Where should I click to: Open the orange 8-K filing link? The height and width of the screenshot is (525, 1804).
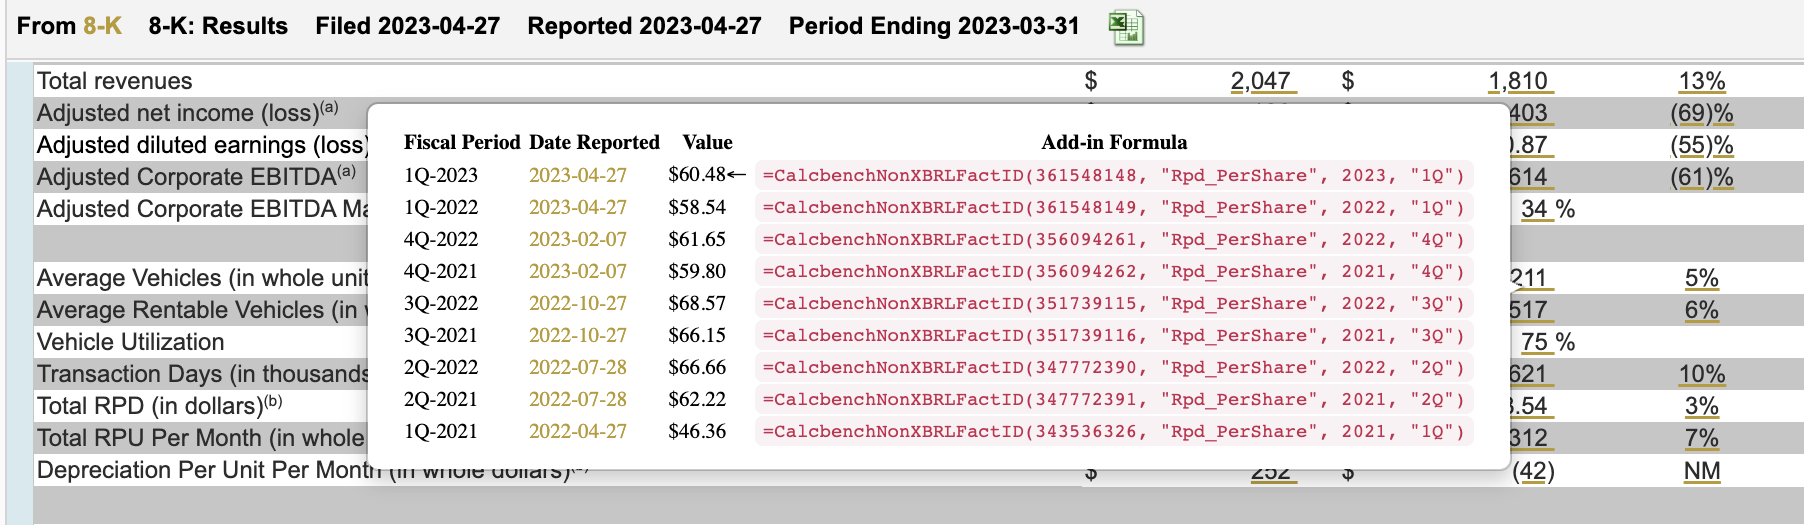tap(101, 26)
